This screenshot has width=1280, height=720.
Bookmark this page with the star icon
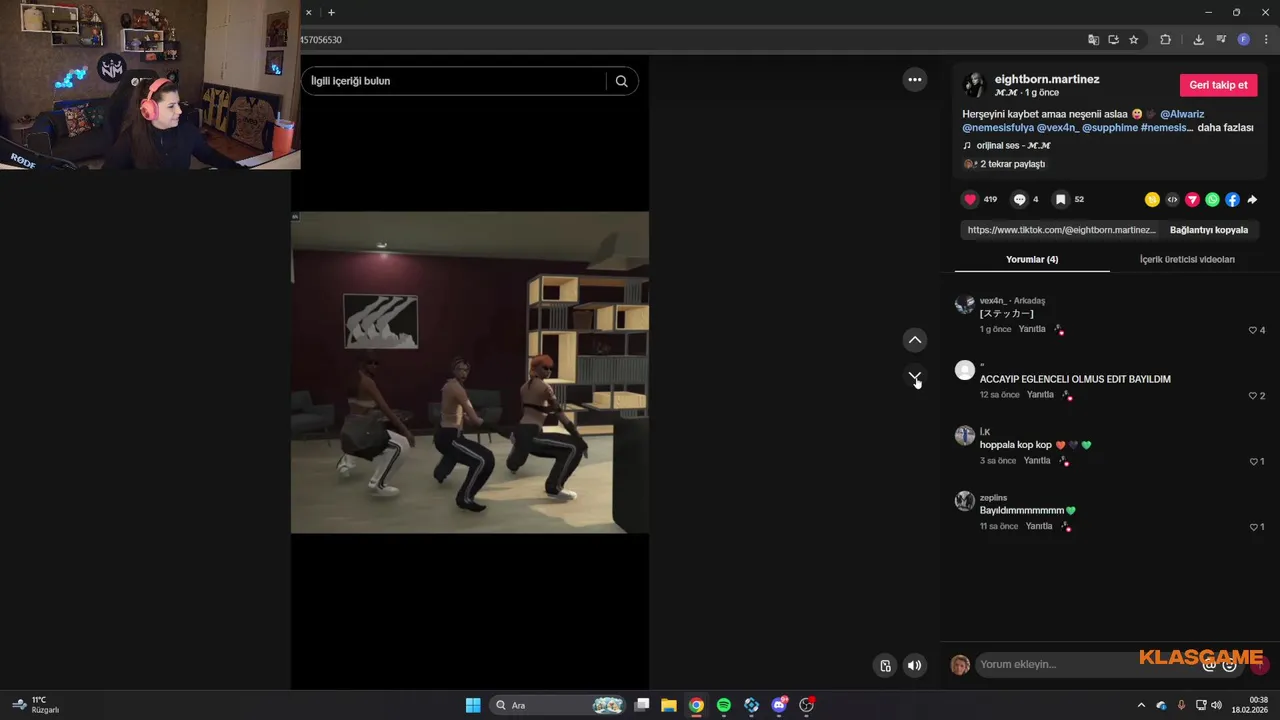tap(1133, 40)
